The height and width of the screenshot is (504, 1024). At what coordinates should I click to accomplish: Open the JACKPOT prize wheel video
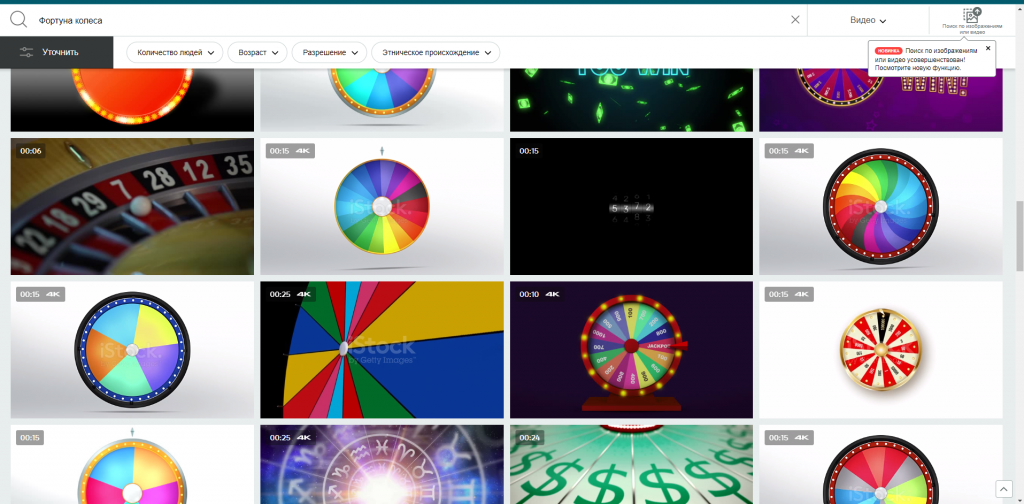(632, 350)
